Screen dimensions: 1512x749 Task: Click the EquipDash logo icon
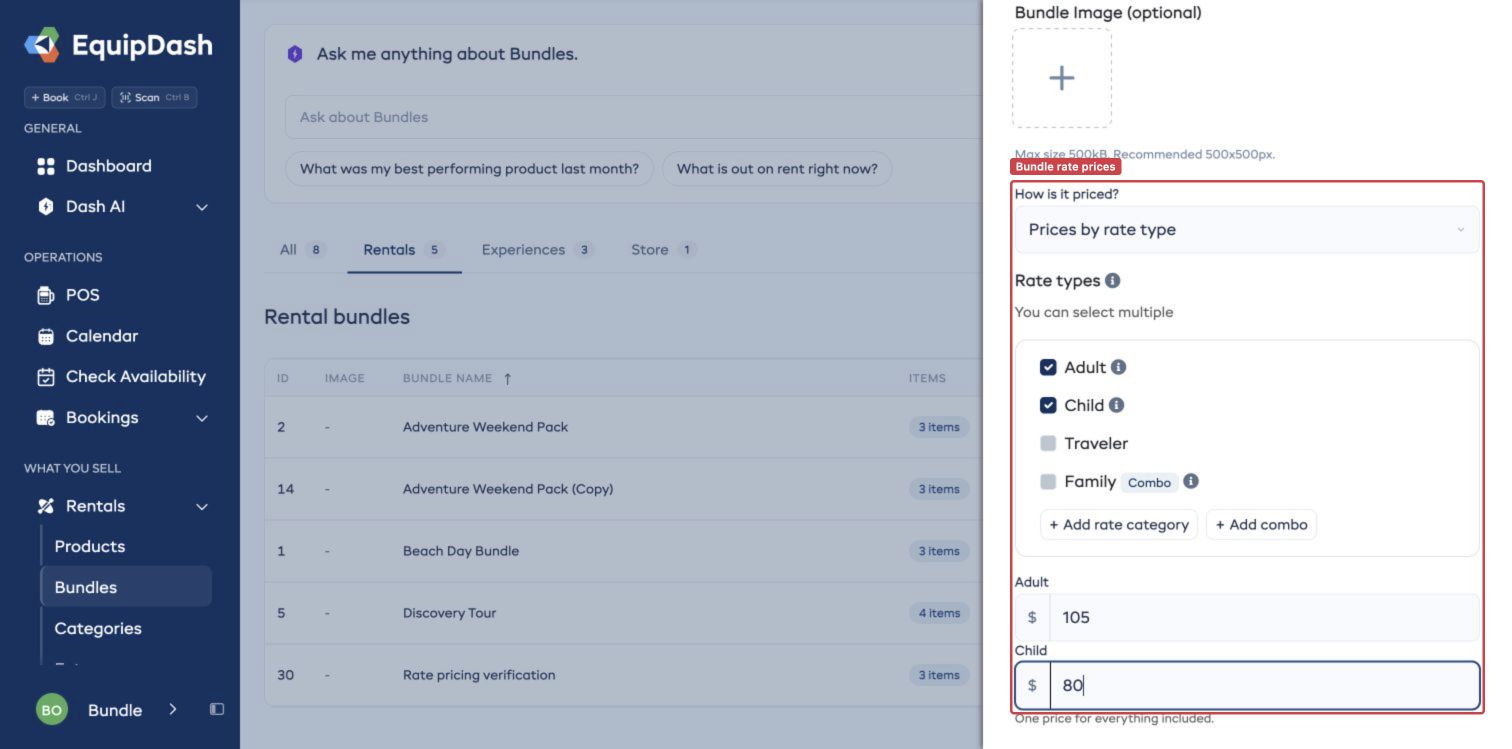(42, 45)
